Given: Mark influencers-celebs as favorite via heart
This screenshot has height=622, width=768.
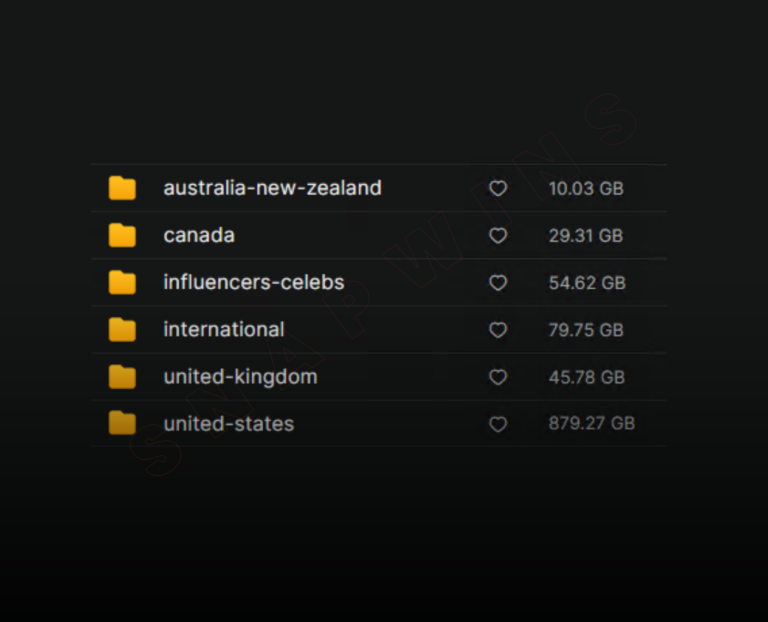Looking at the screenshot, I should [x=498, y=283].
